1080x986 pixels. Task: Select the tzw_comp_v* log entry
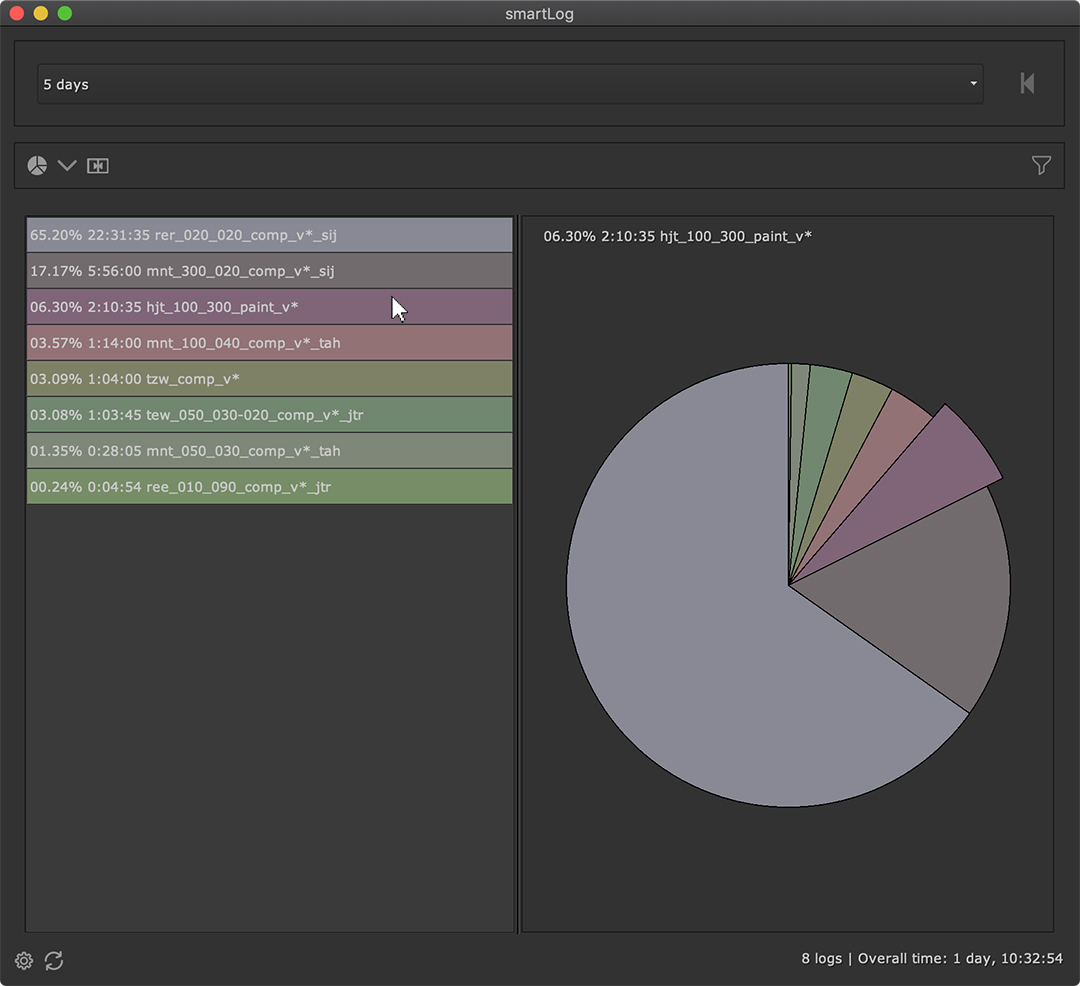click(269, 379)
